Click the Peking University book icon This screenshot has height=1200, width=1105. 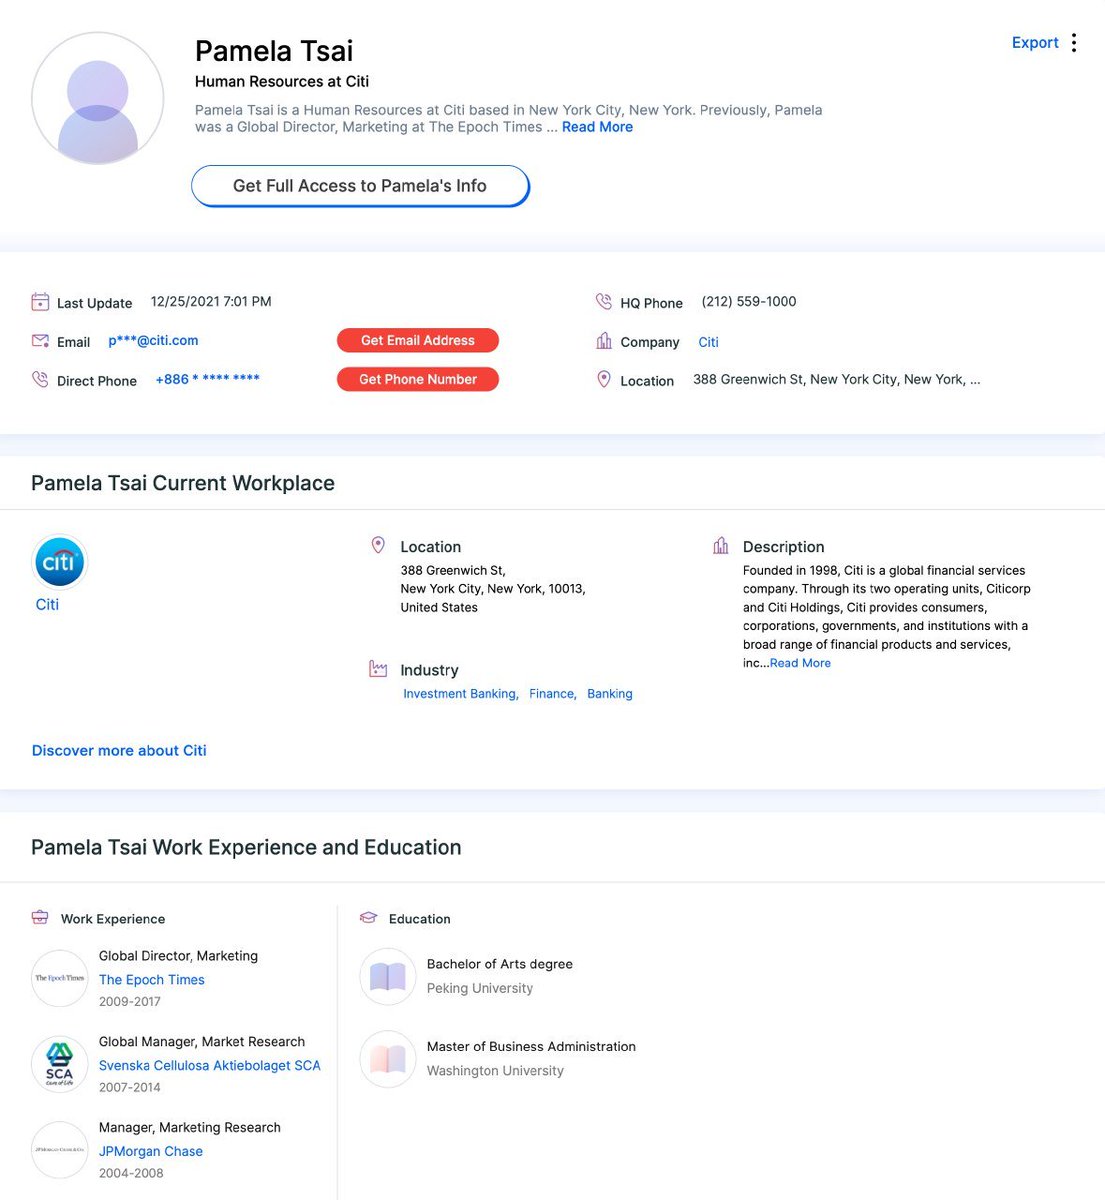(x=387, y=976)
